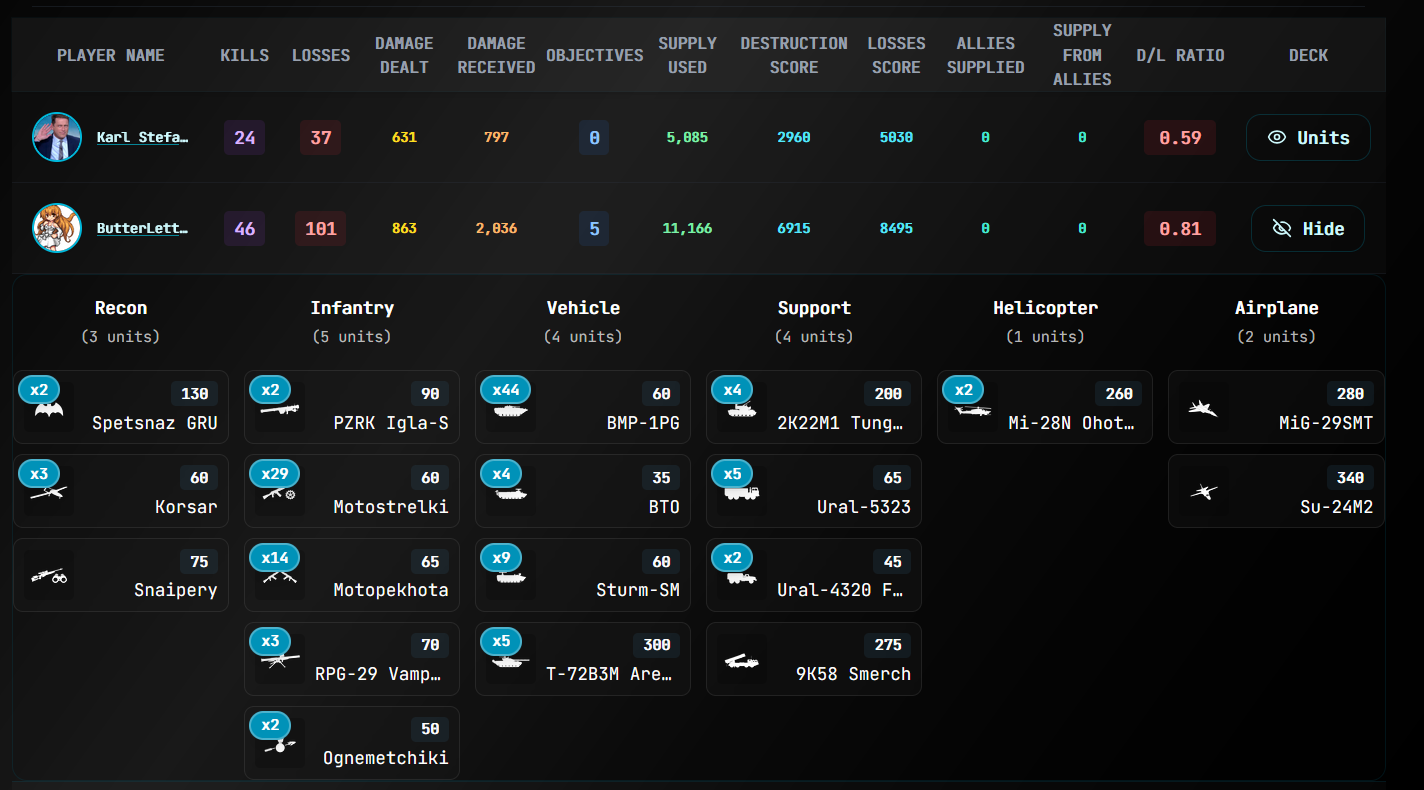Click the PZRK Igla-S launcher icon
Image resolution: width=1424 pixels, height=790 pixels.
click(x=280, y=409)
